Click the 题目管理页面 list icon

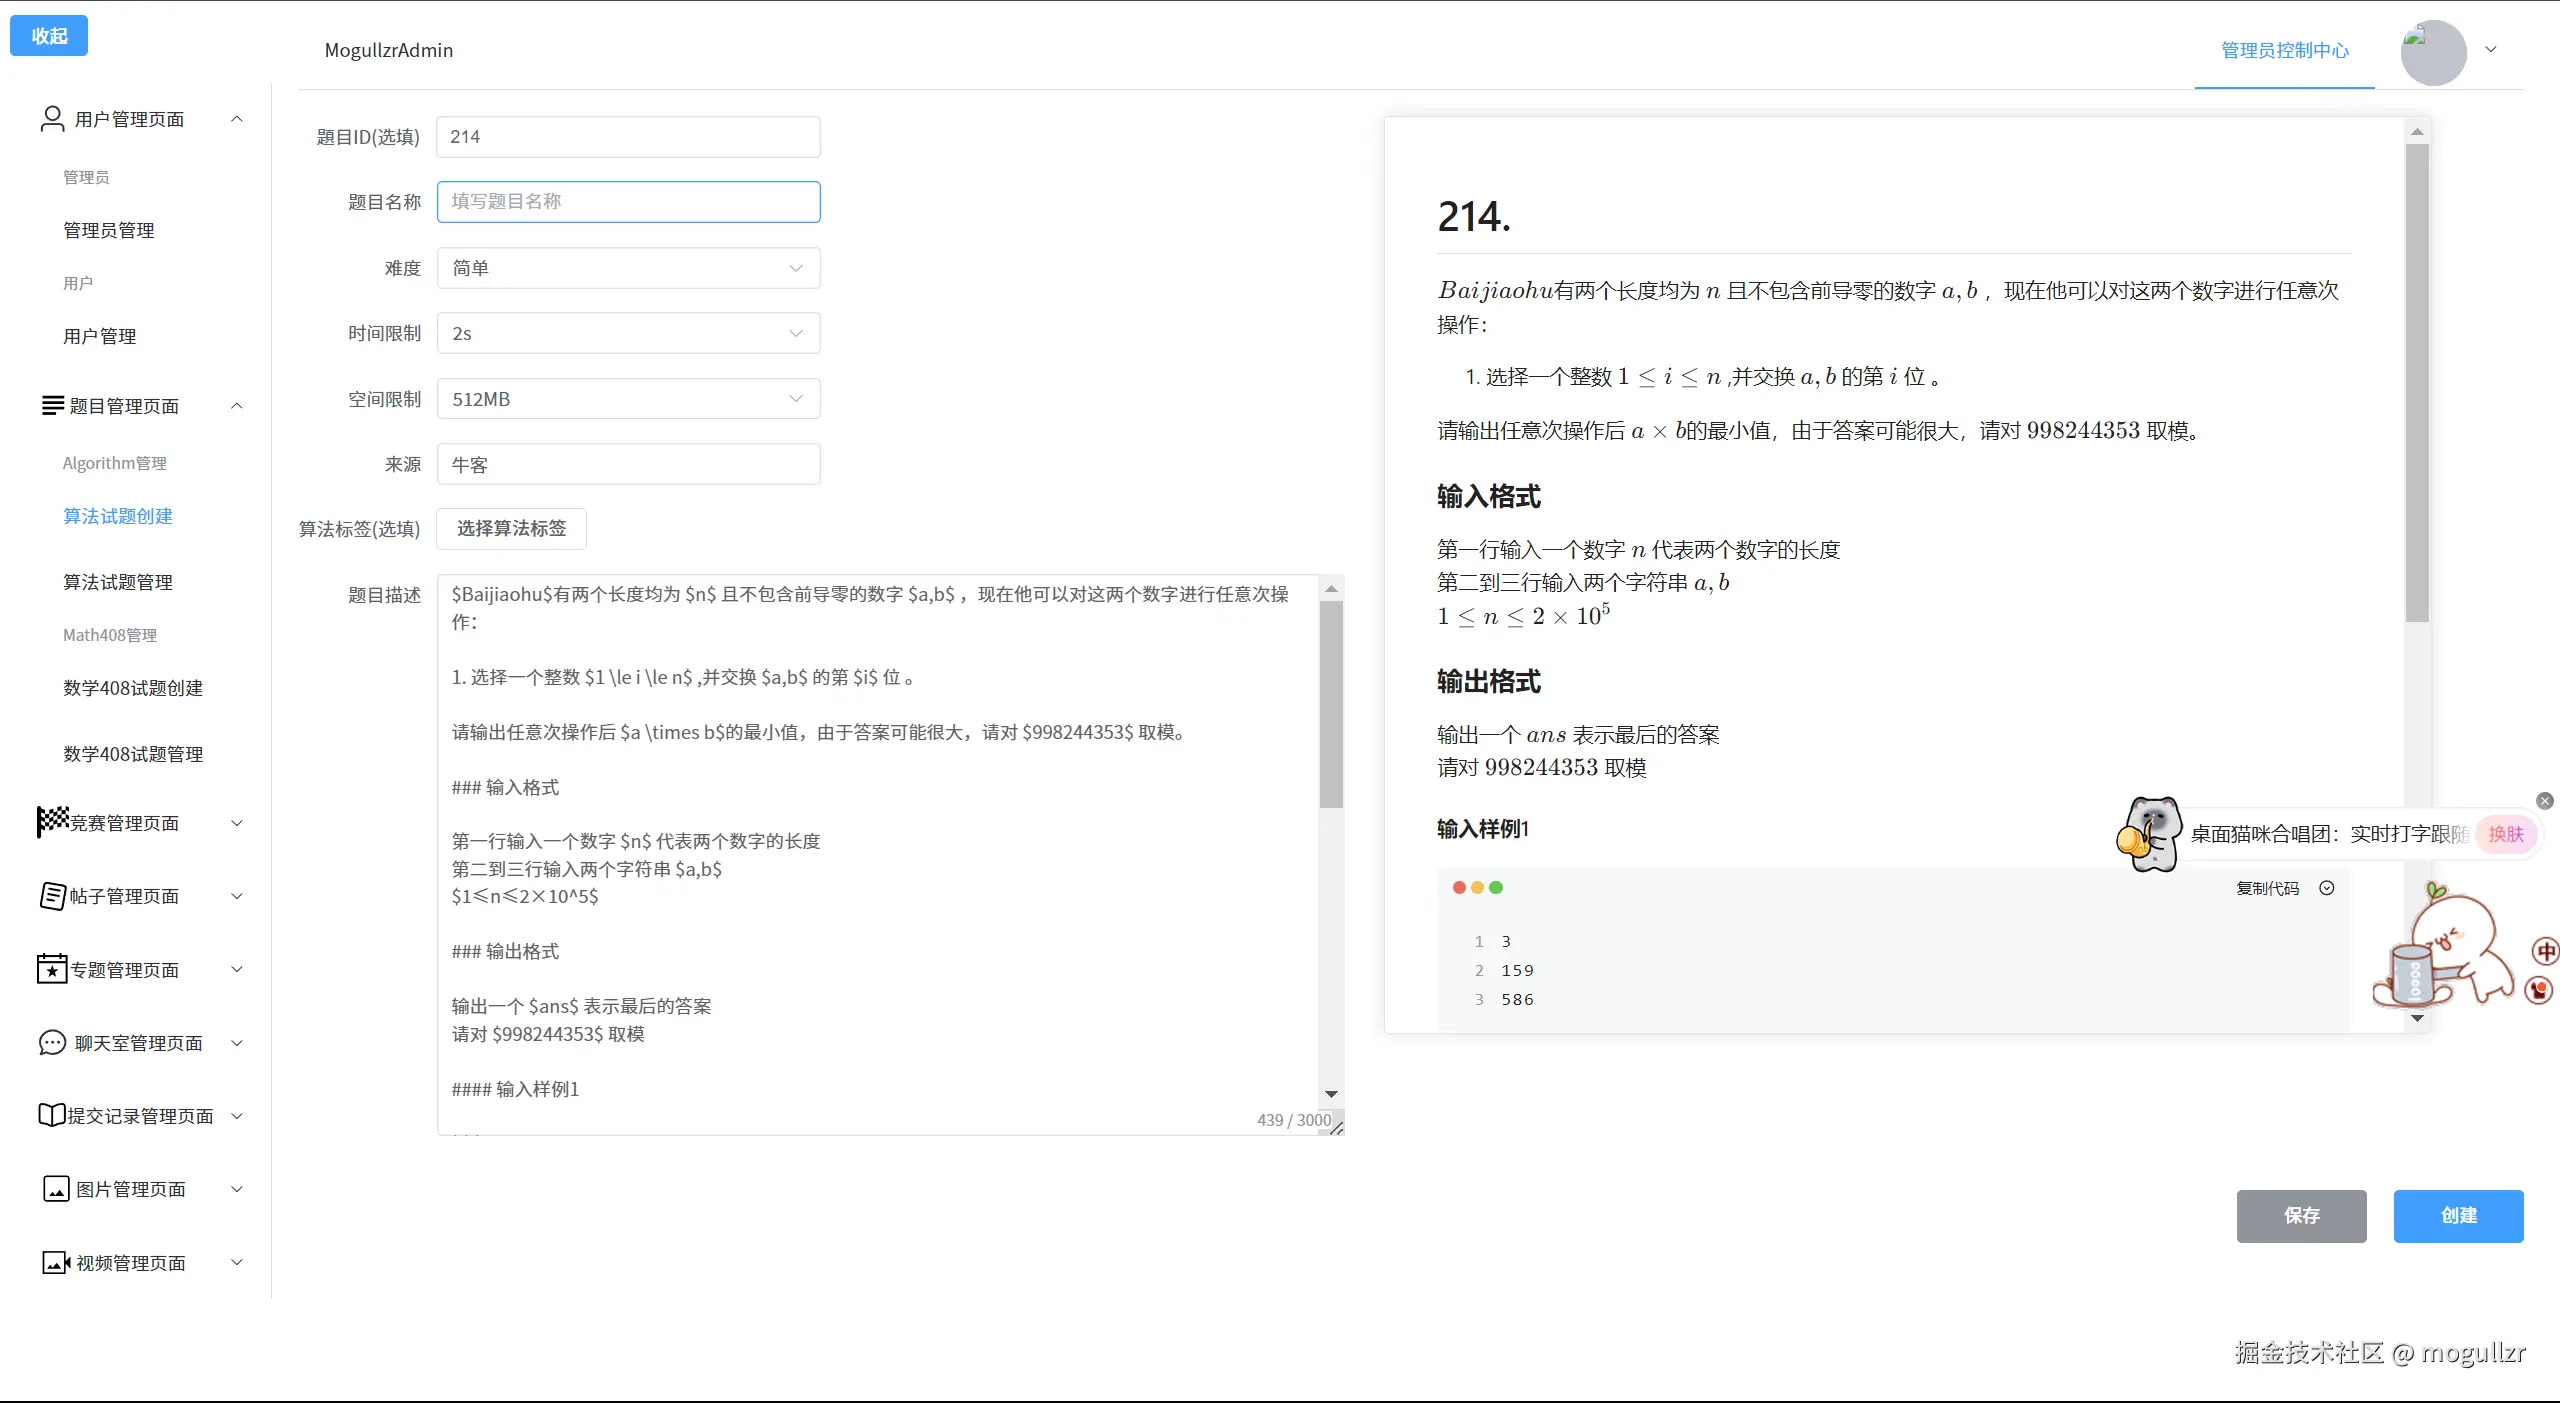52,405
